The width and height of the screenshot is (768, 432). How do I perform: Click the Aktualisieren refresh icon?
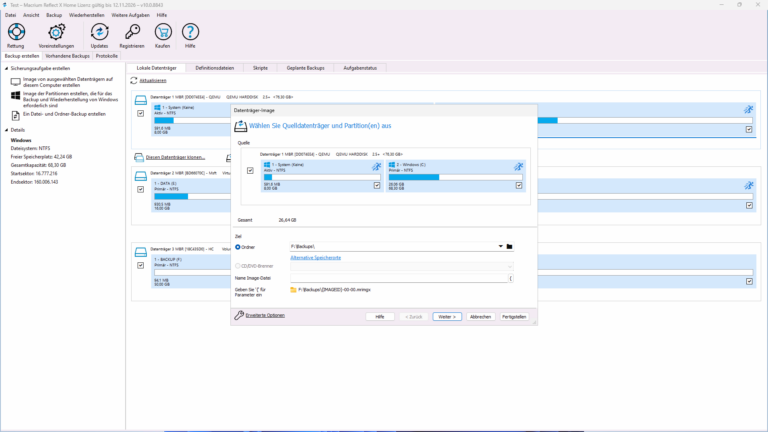click(134, 80)
